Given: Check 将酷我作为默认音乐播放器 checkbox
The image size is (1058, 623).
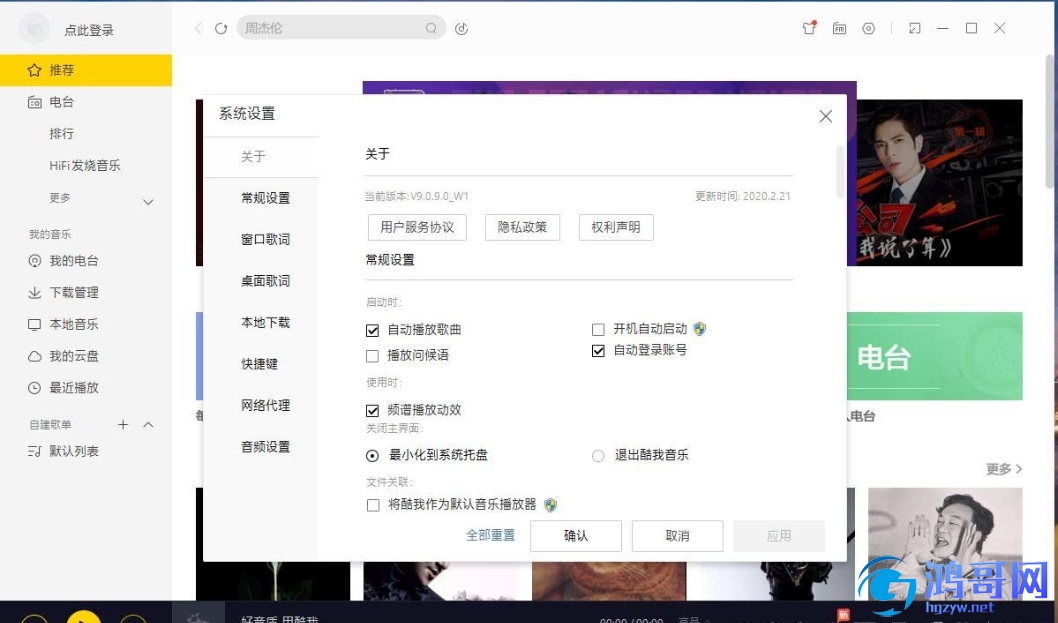Looking at the screenshot, I should (x=373, y=505).
